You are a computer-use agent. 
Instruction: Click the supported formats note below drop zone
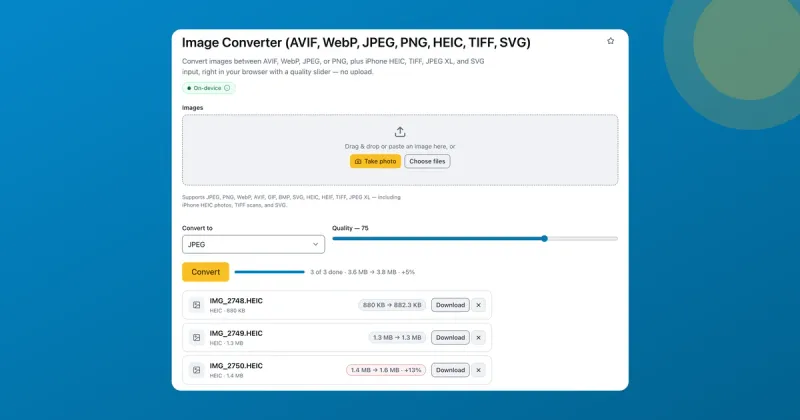(x=291, y=201)
